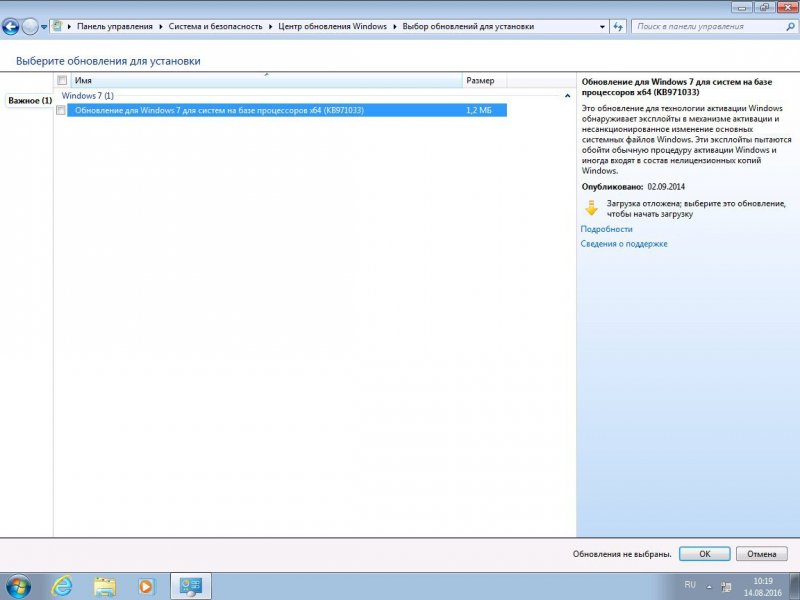This screenshot has width=800, height=600.
Task: Select the KB971033 update row
Action: pos(287,110)
